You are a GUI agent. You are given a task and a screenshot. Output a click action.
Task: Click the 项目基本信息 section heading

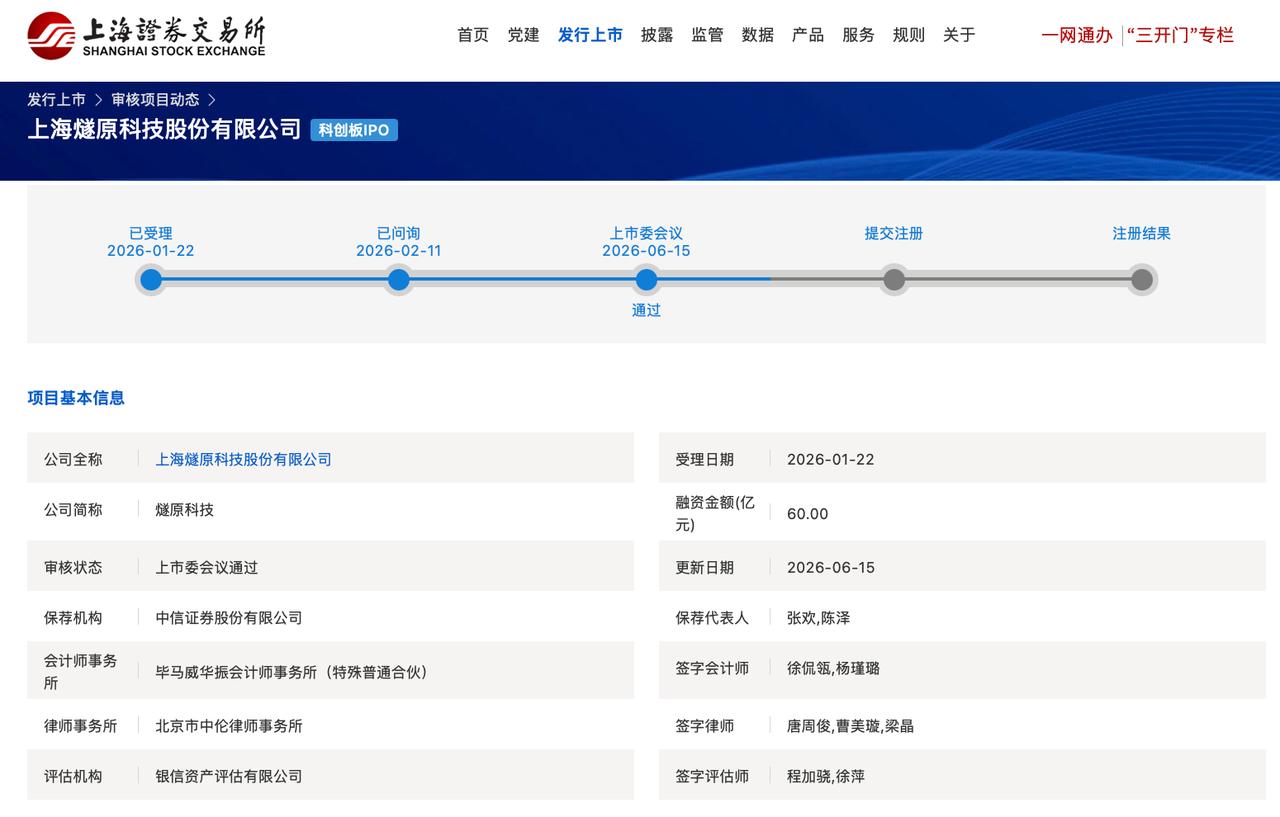pyautogui.click(x=76, y=398)
